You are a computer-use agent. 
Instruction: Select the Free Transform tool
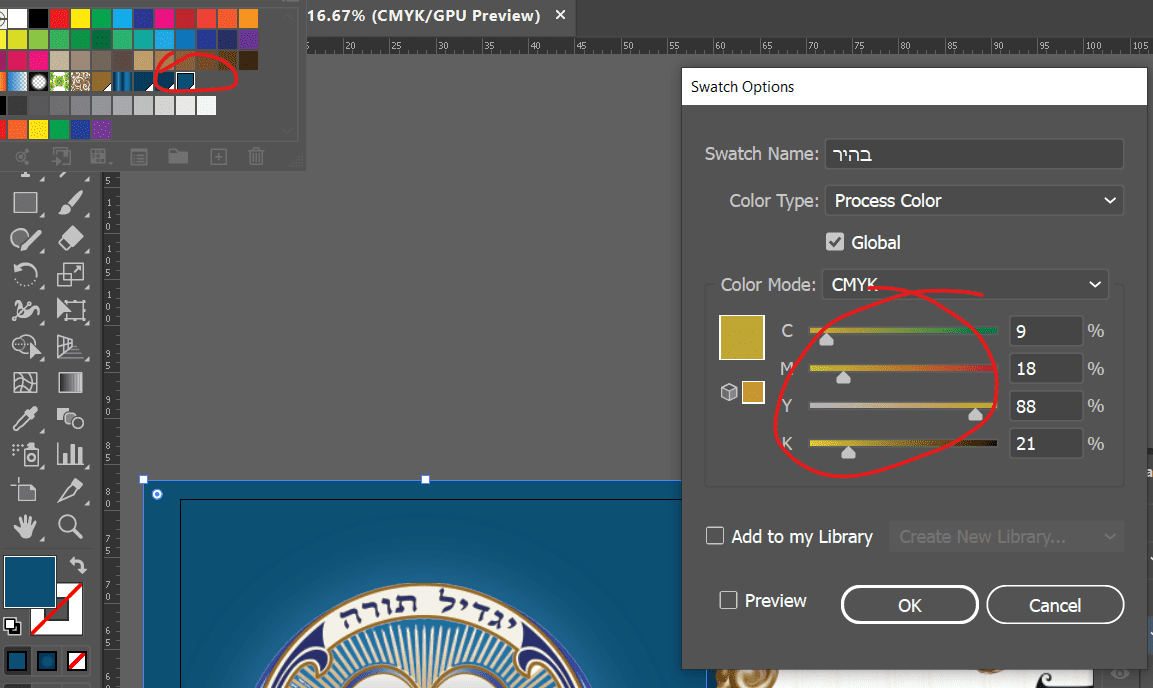tap(71, 310)
